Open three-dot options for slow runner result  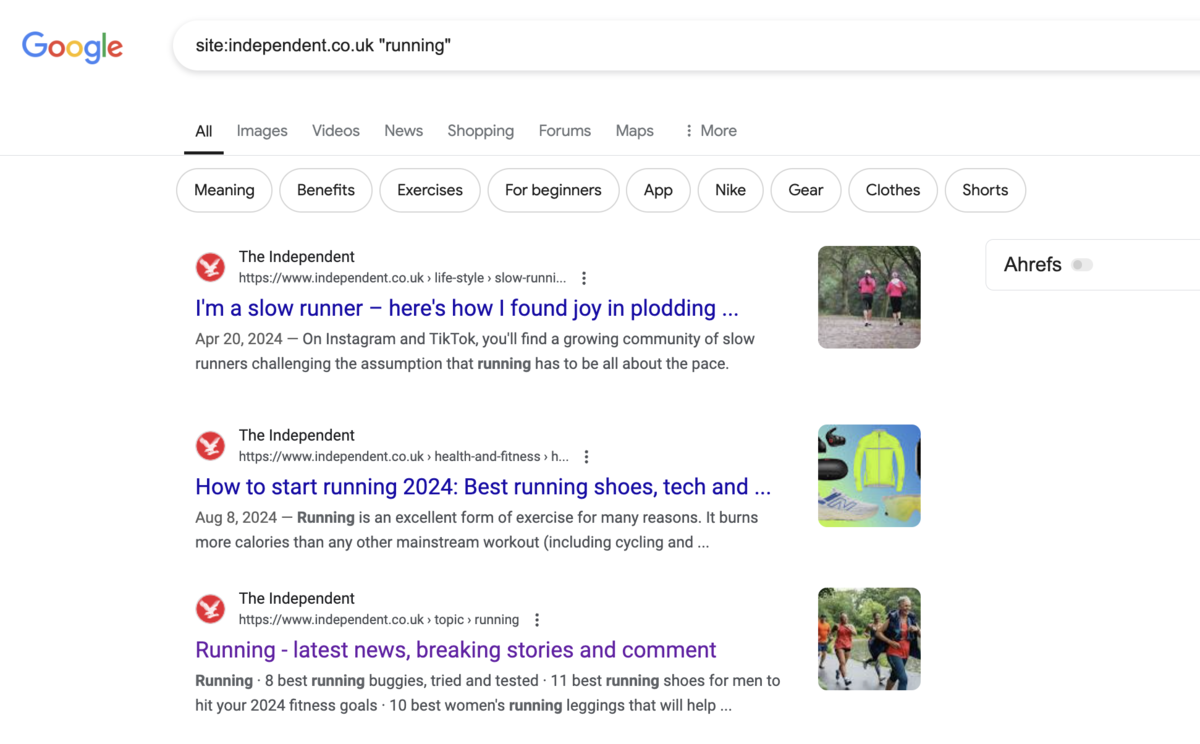(x=584, y=279)
